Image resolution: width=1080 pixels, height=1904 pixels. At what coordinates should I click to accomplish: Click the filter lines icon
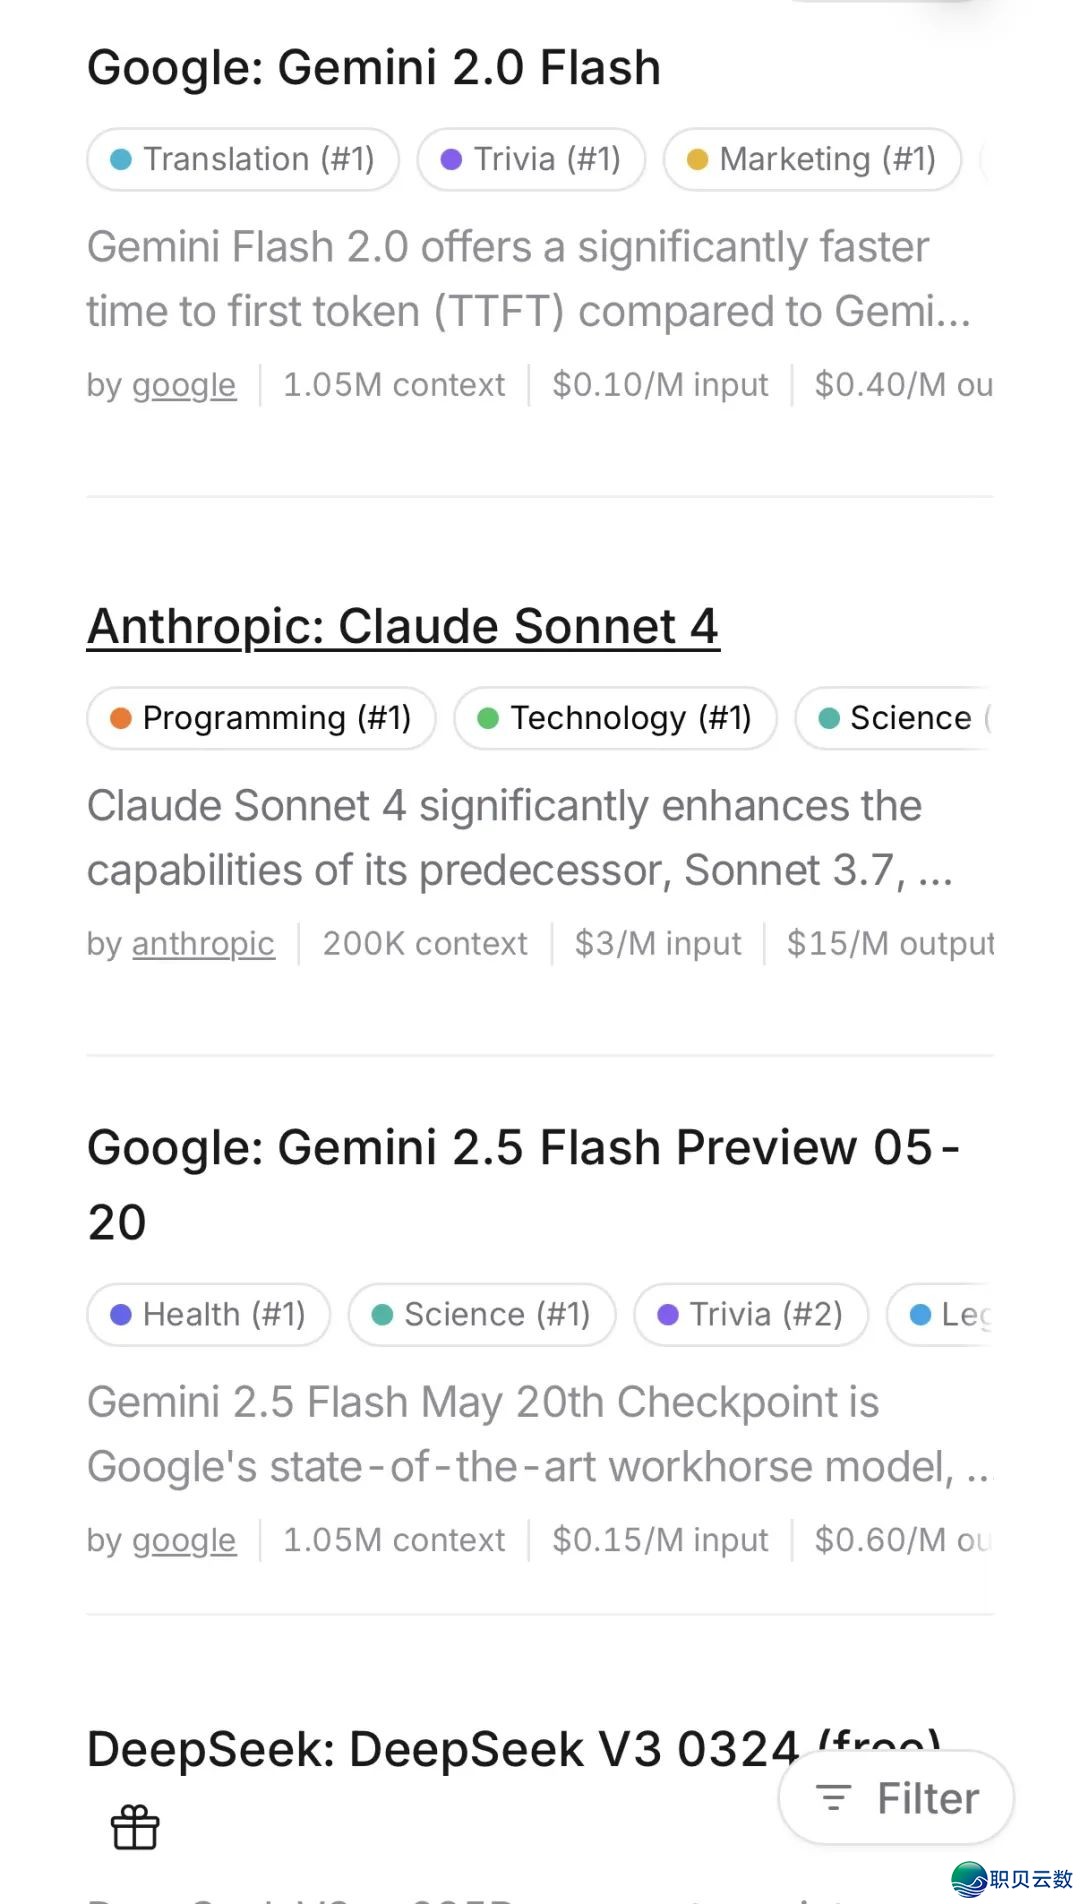coord(834,1798)
